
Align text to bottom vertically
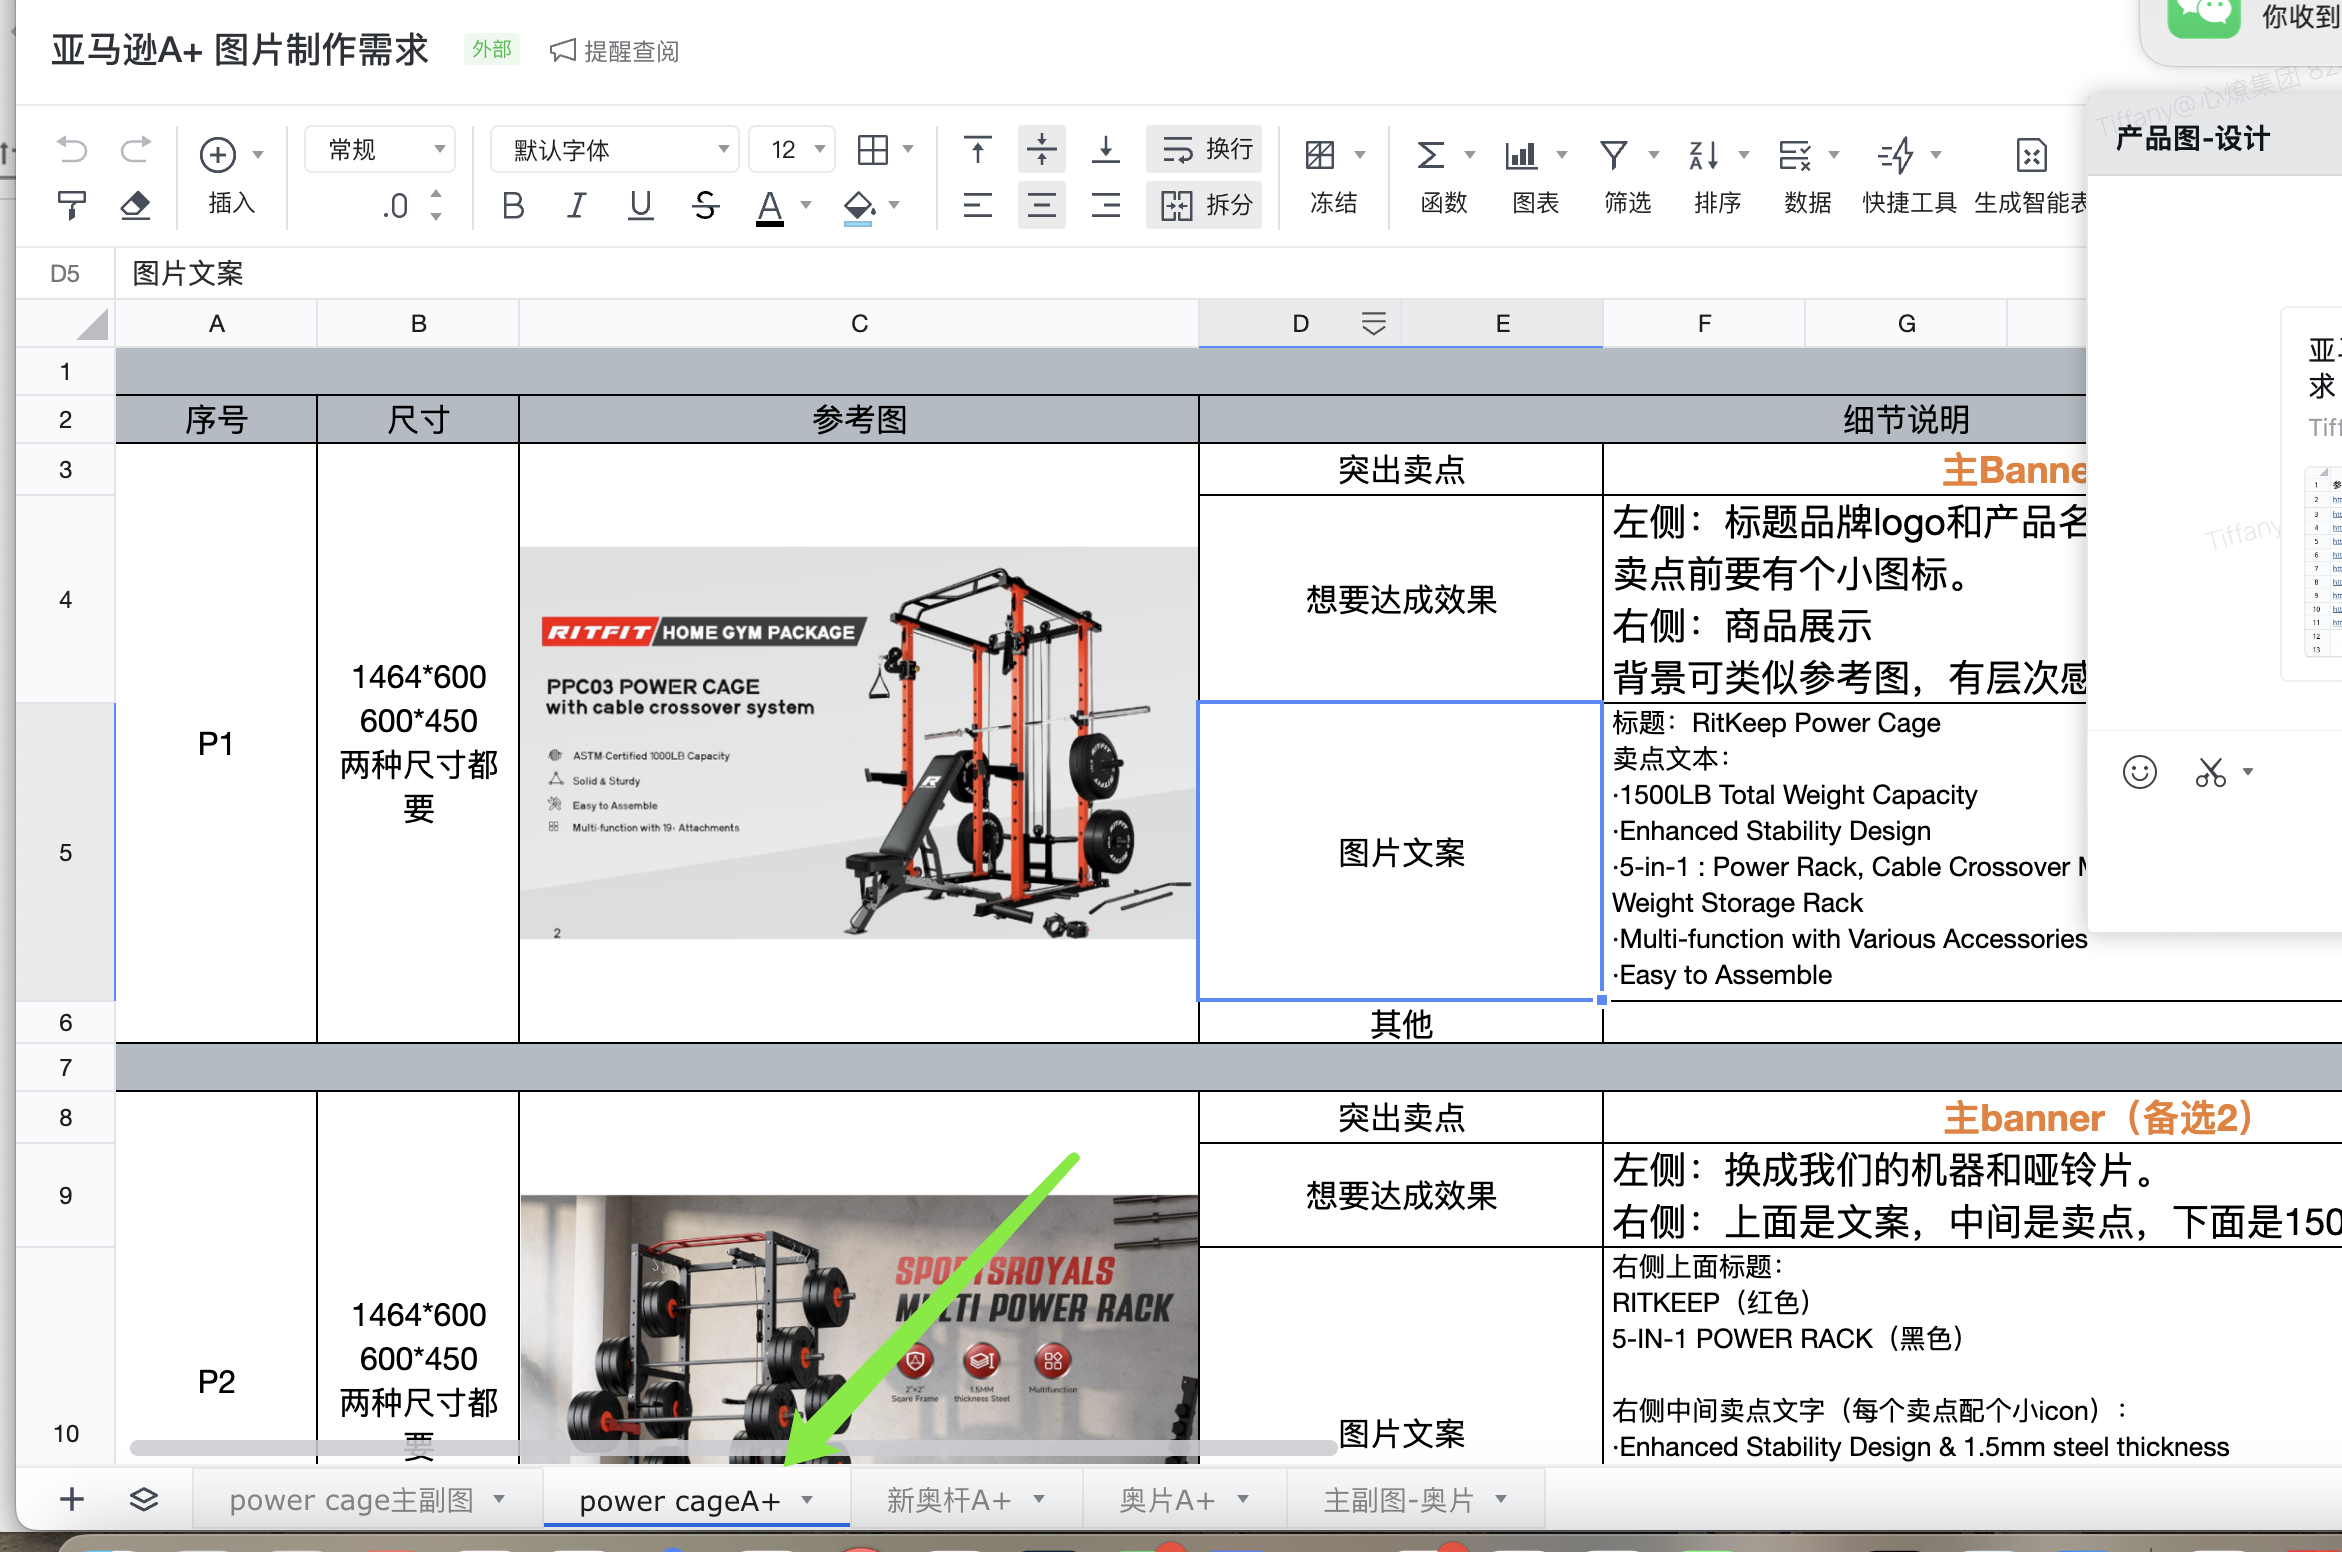(1105, 150)
